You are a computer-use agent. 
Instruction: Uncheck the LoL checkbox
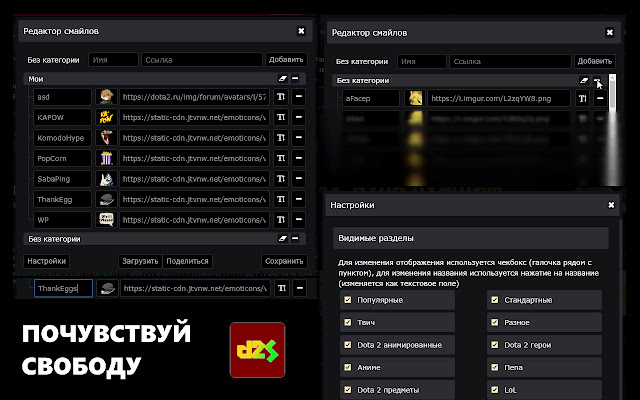point(495,390)
